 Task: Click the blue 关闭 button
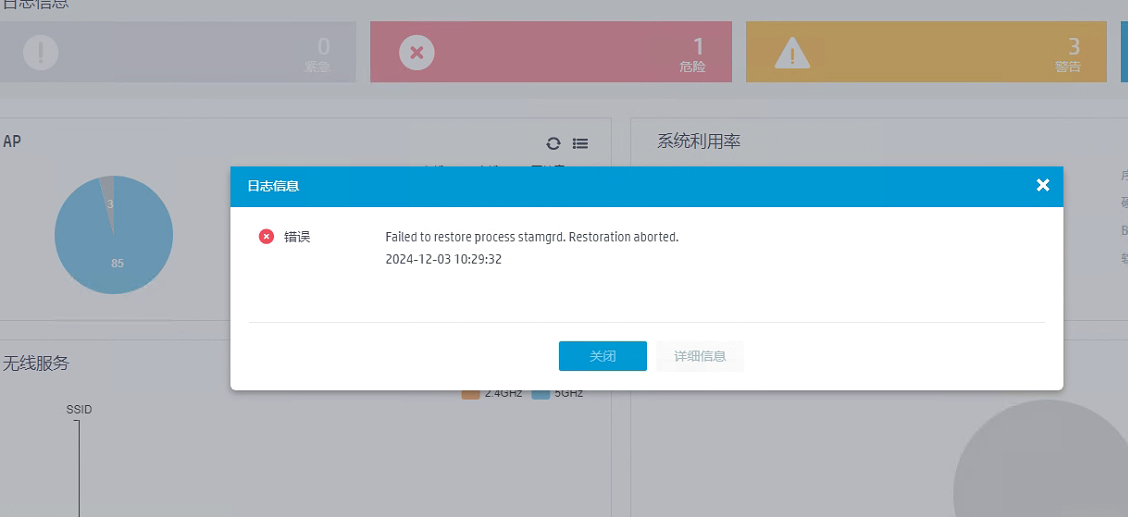pyautogui.click(x=602, y=356)
